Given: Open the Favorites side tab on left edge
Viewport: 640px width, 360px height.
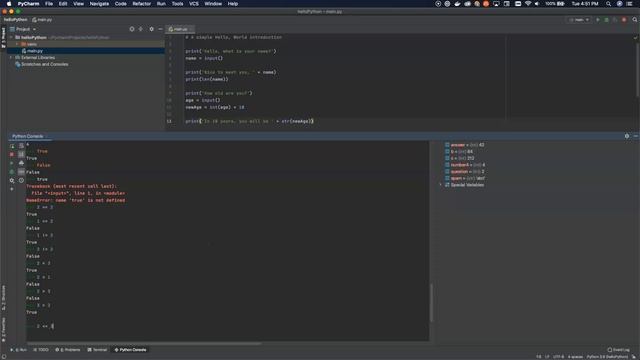Looking at the screenshot, I should (3, 330).
